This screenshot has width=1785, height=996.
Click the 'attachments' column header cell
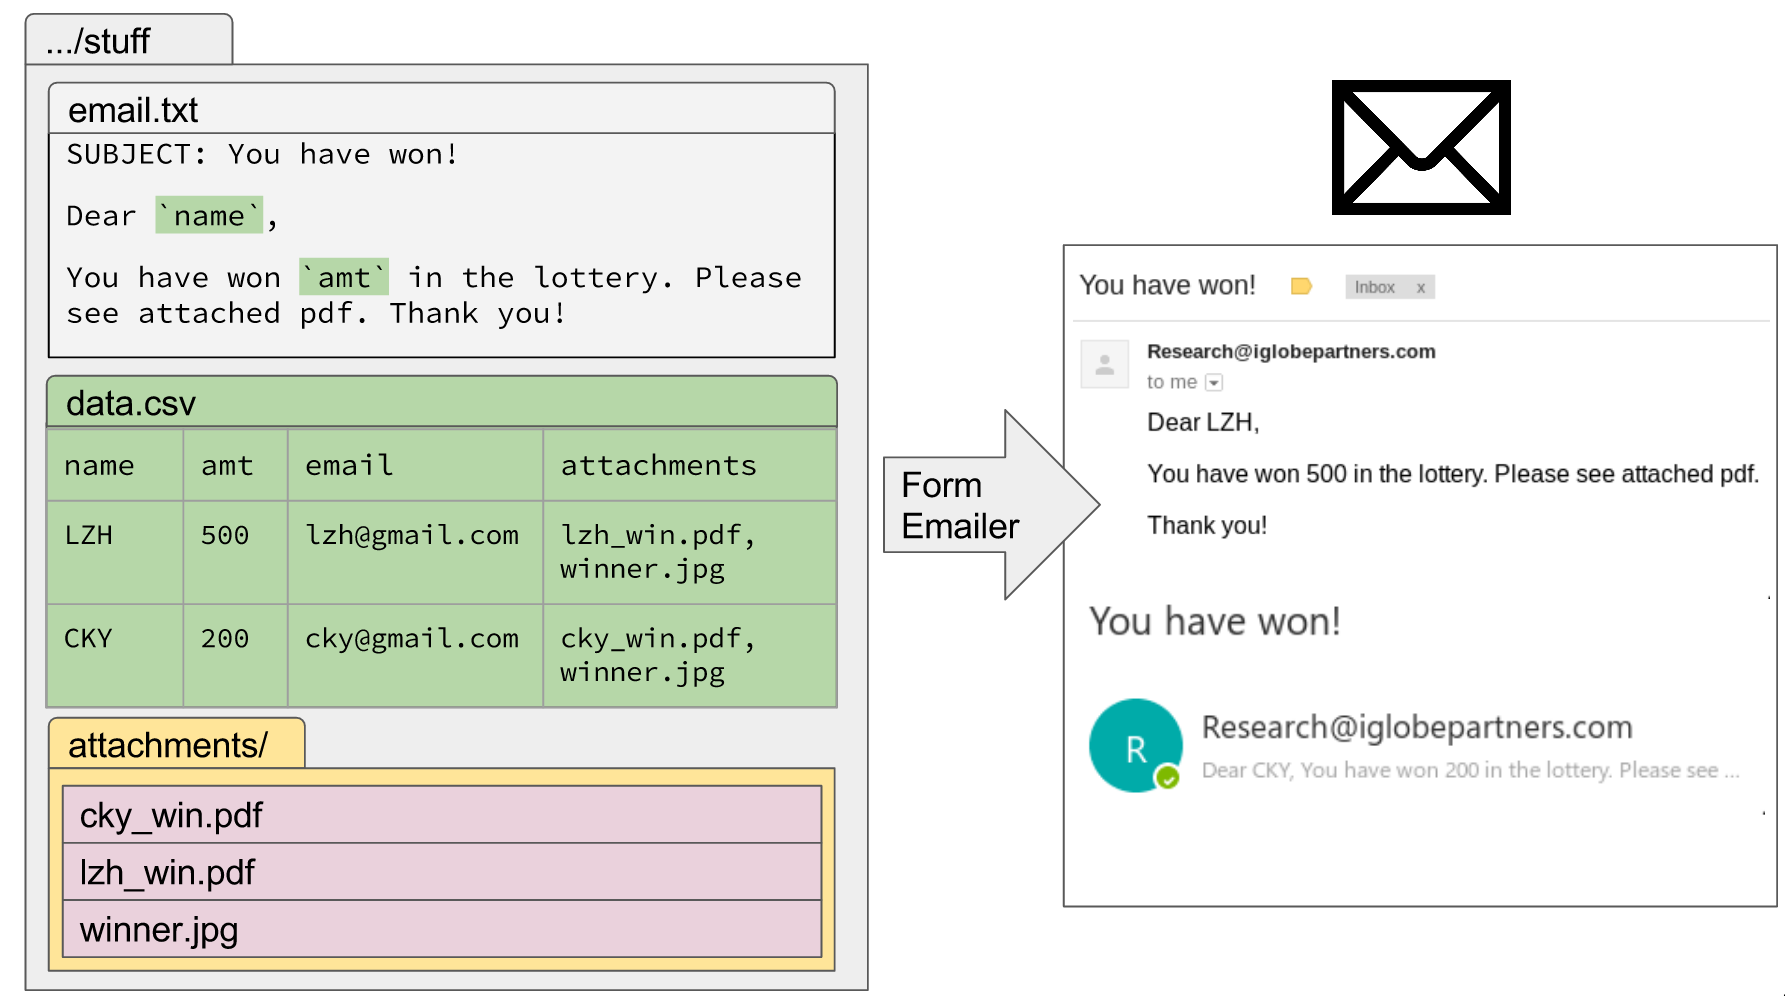(x=690, y=465)
